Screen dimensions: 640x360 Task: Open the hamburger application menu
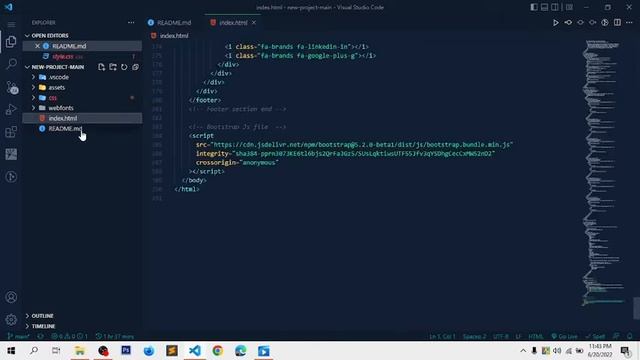pyautogui.click(x=11, y=24)
